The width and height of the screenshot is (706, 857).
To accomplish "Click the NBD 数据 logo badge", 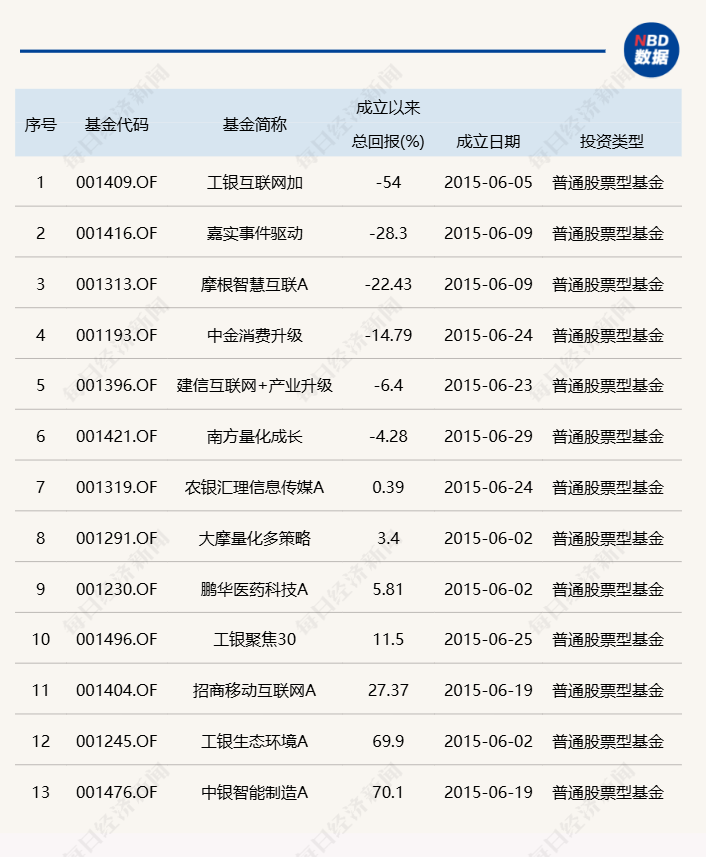I will (x=652, y=49).
